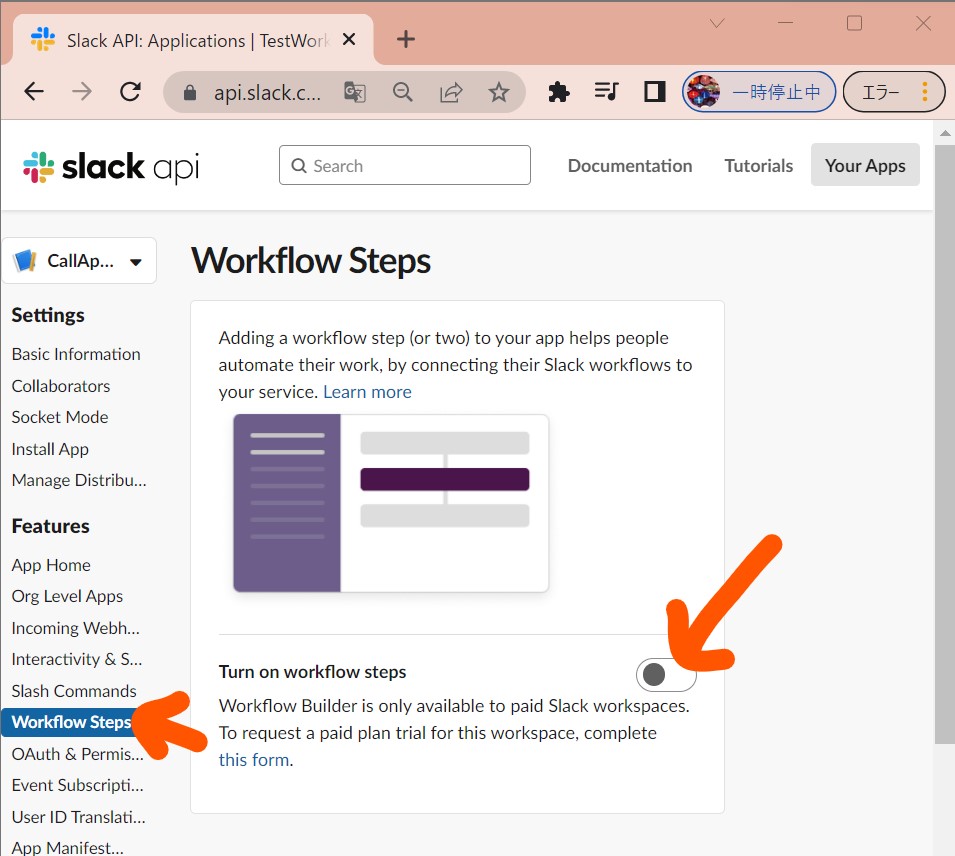
Task: Open Interactivity & Shortcuts page
Action: coord(77,659)
